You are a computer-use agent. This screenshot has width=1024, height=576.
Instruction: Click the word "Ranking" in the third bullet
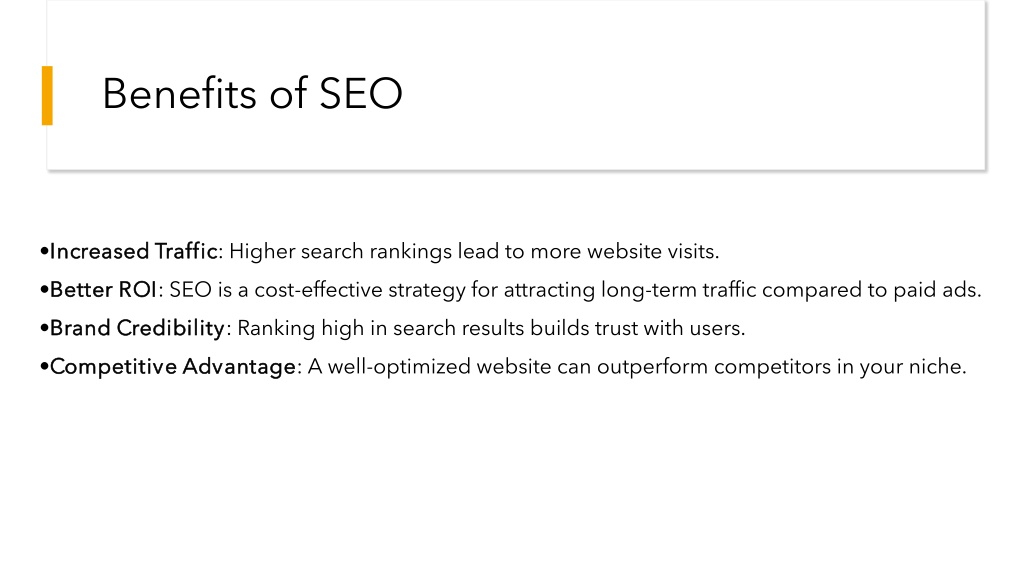coord(276,329)
